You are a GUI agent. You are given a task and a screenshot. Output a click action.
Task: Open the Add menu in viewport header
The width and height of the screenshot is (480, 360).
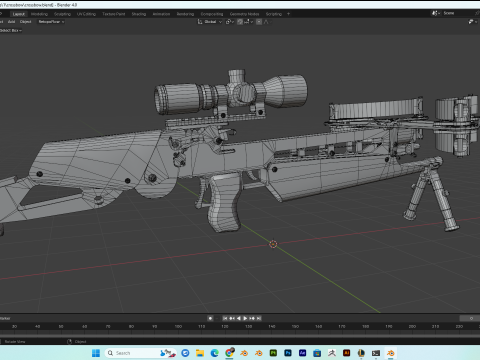(11, 22)
